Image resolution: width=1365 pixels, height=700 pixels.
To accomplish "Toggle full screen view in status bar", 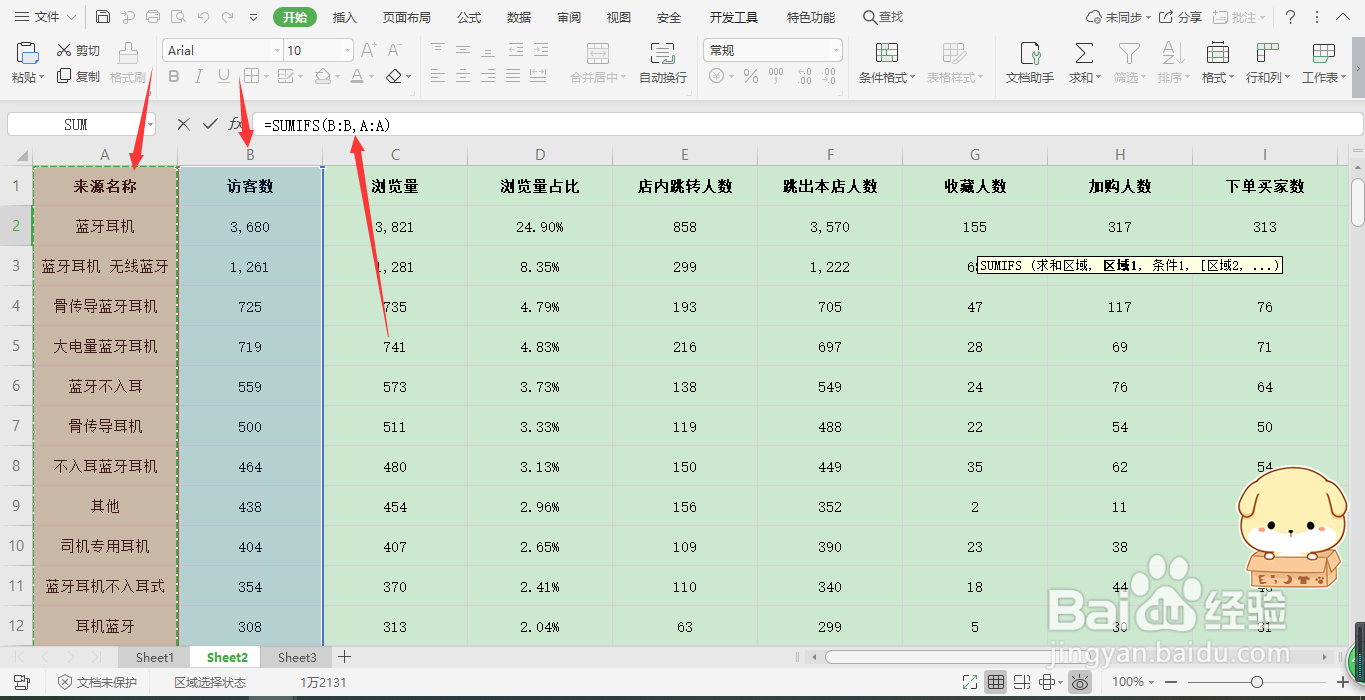I will tap(969, 681).
